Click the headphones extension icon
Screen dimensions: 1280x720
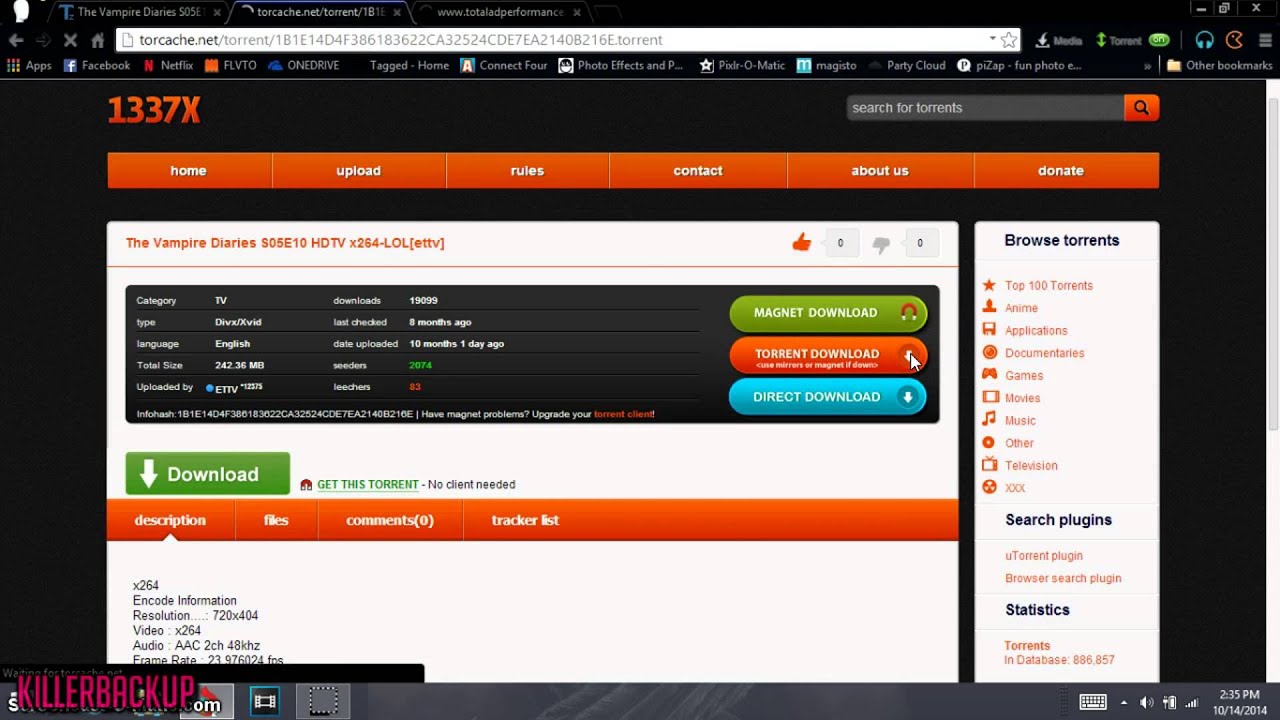1204,40
